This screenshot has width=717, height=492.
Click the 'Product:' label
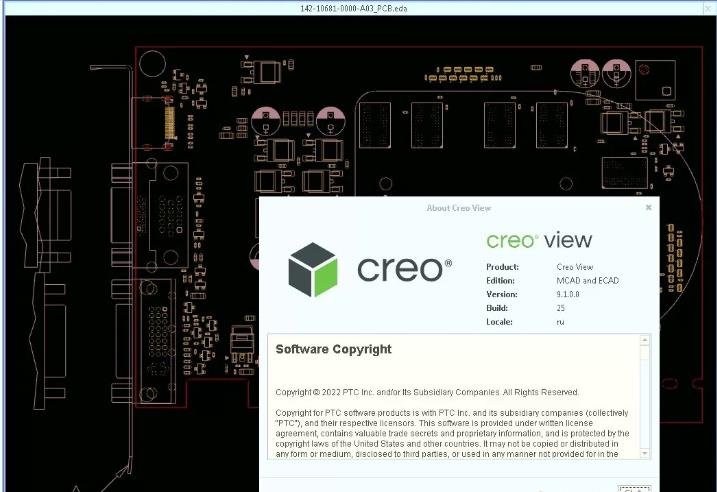(x=502, y=267)
